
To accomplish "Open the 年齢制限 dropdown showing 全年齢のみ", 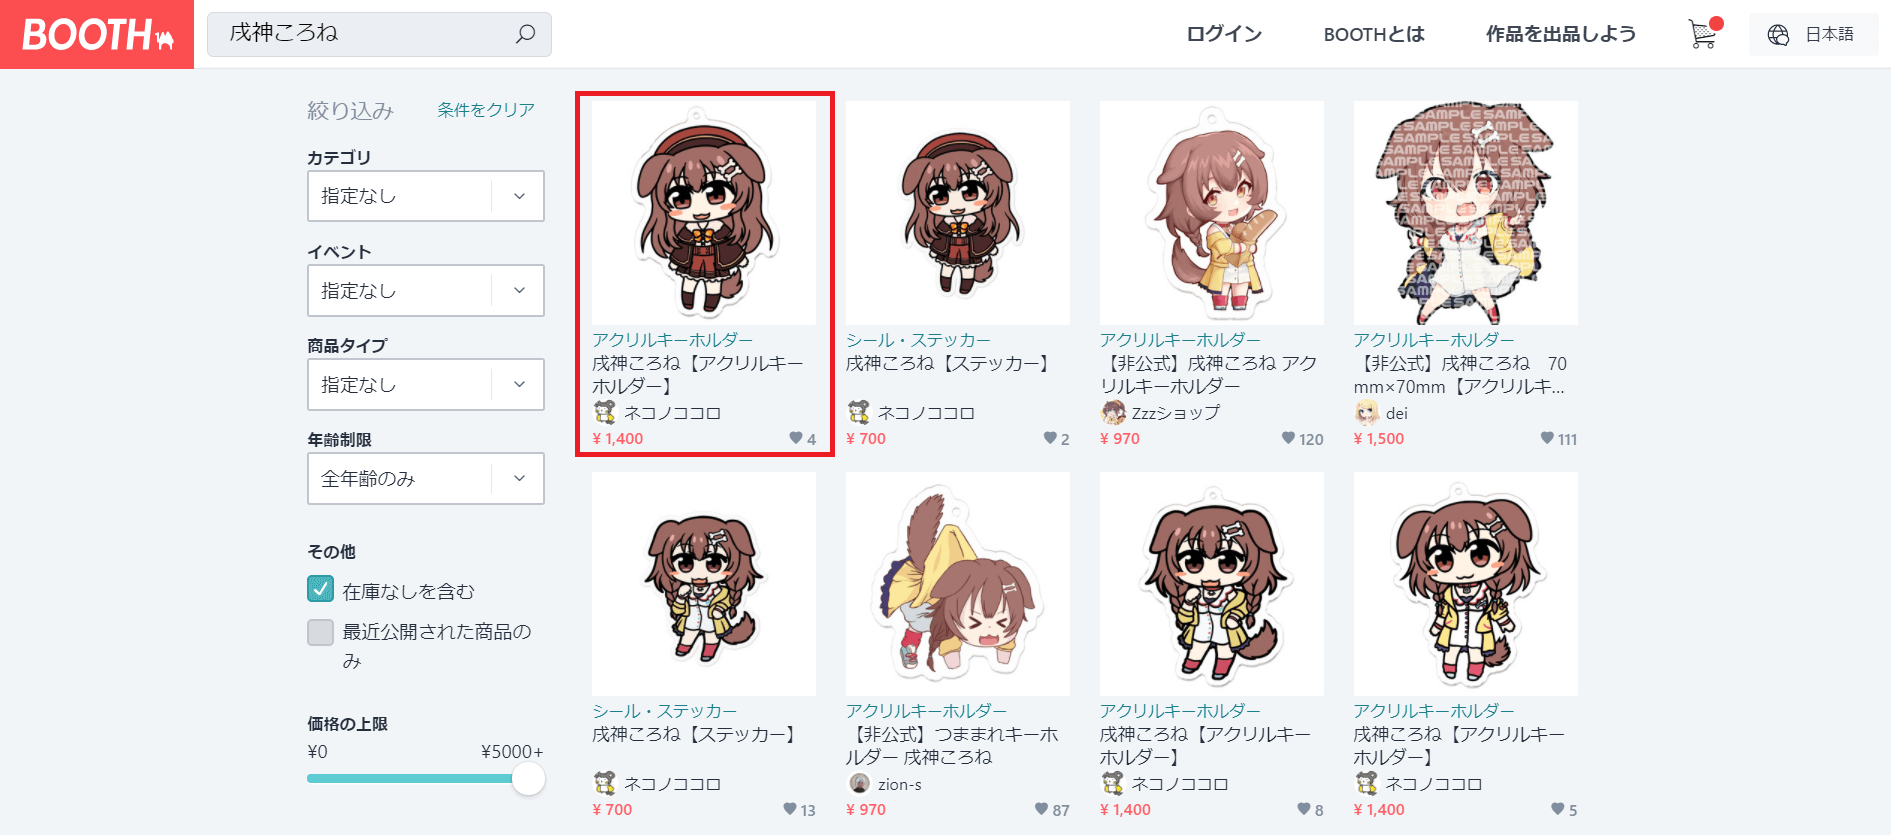I will (426, 478).
